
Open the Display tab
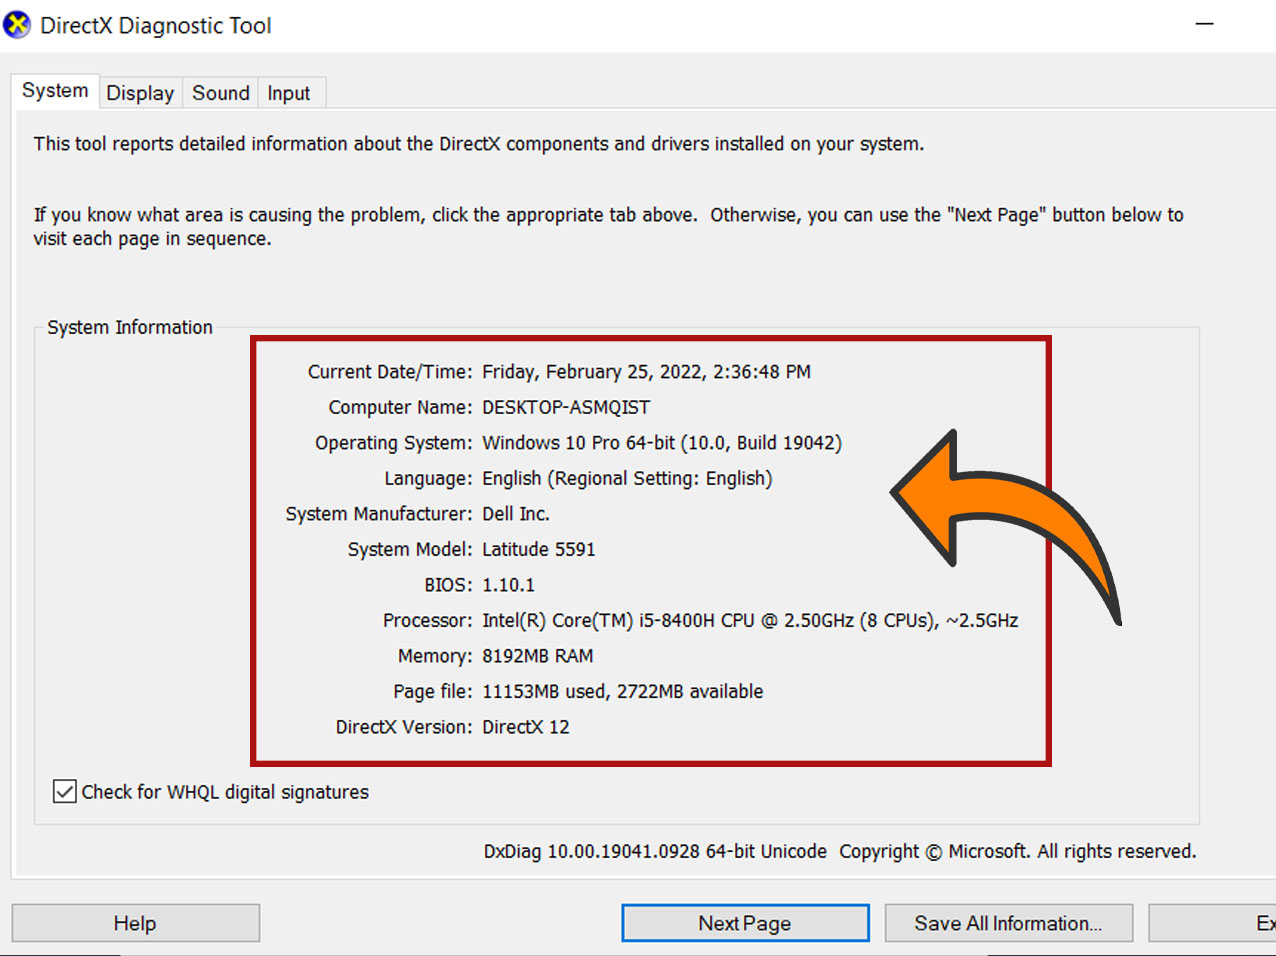coord(140,93)
